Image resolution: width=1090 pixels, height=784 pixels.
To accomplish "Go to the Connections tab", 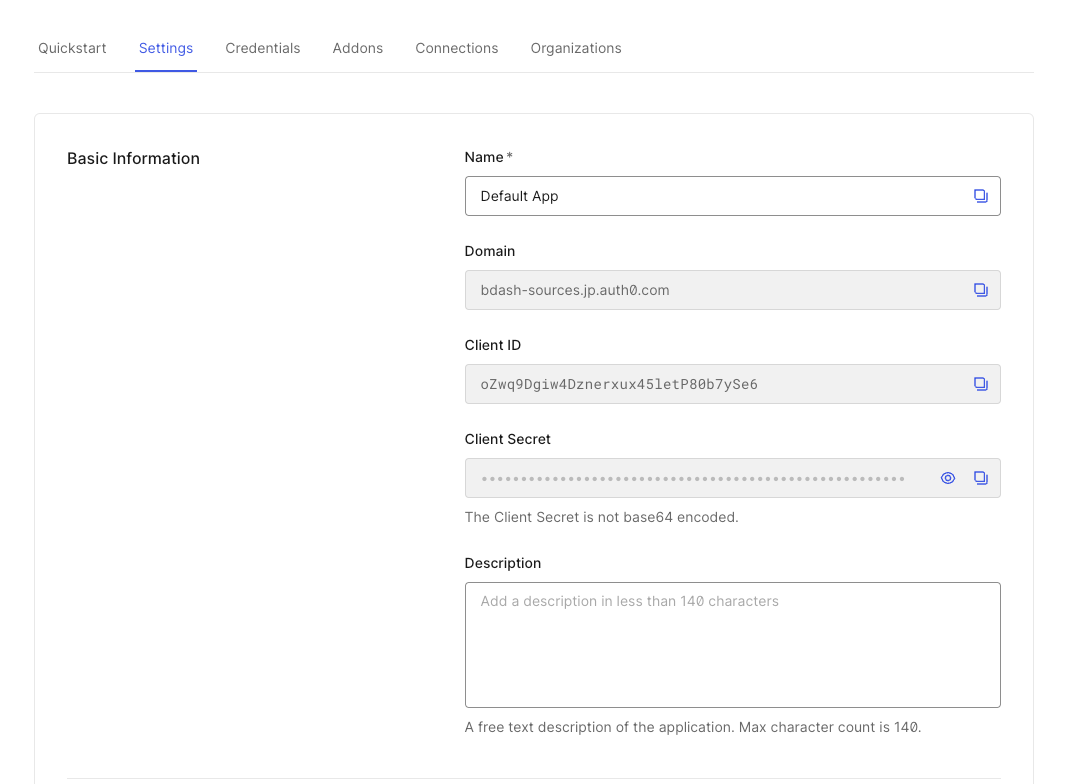I will [456, 48].
